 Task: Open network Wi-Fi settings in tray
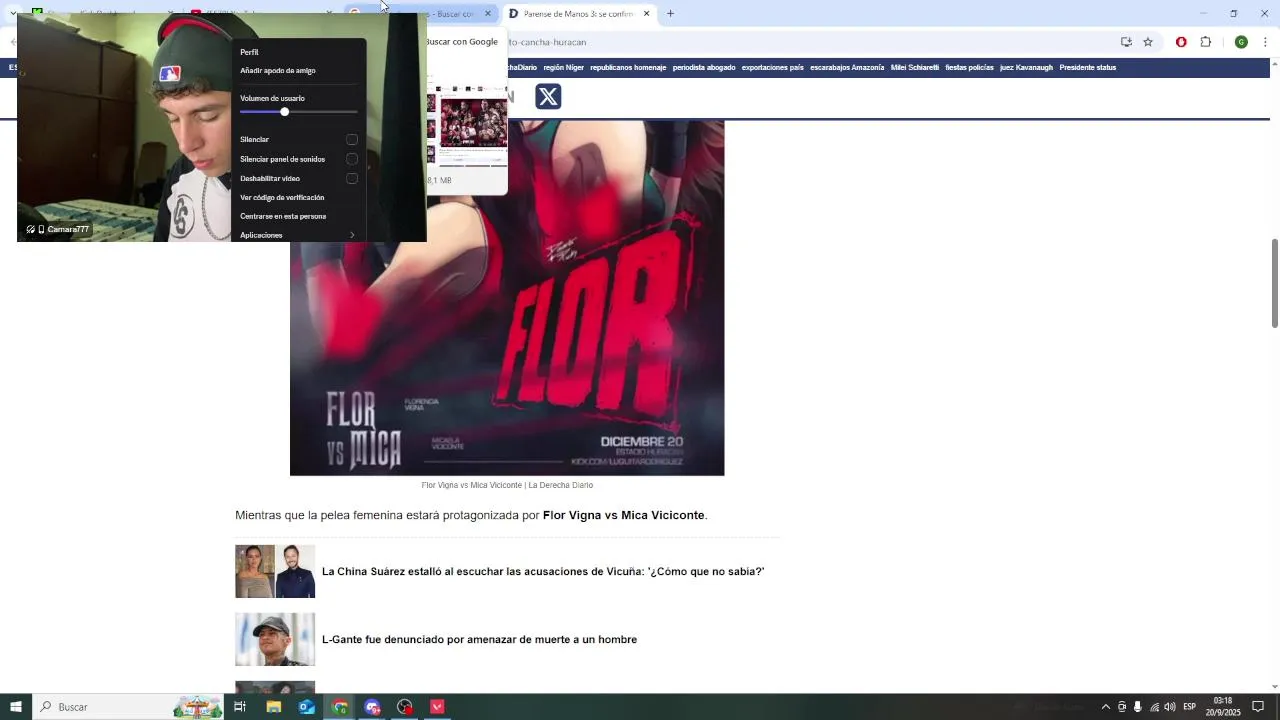pos(1154,707)
